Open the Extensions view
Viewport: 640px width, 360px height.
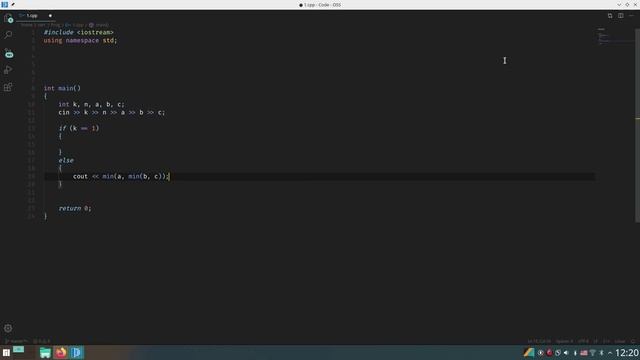[8, 87]
